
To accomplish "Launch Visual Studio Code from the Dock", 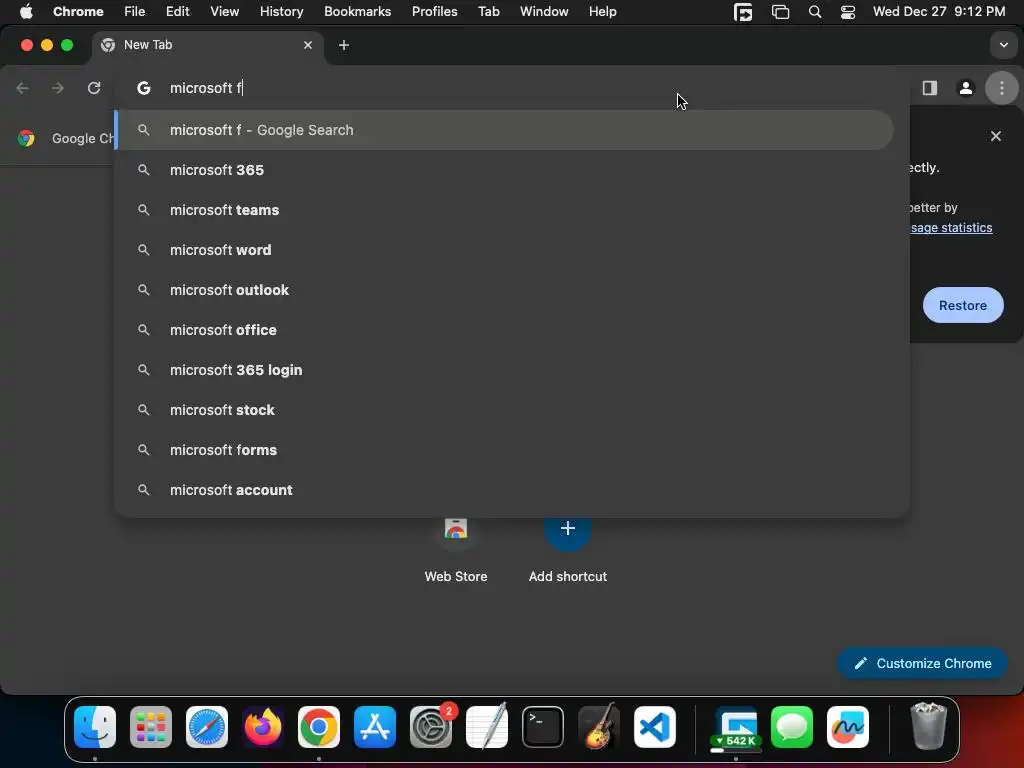I will point(655,727).
